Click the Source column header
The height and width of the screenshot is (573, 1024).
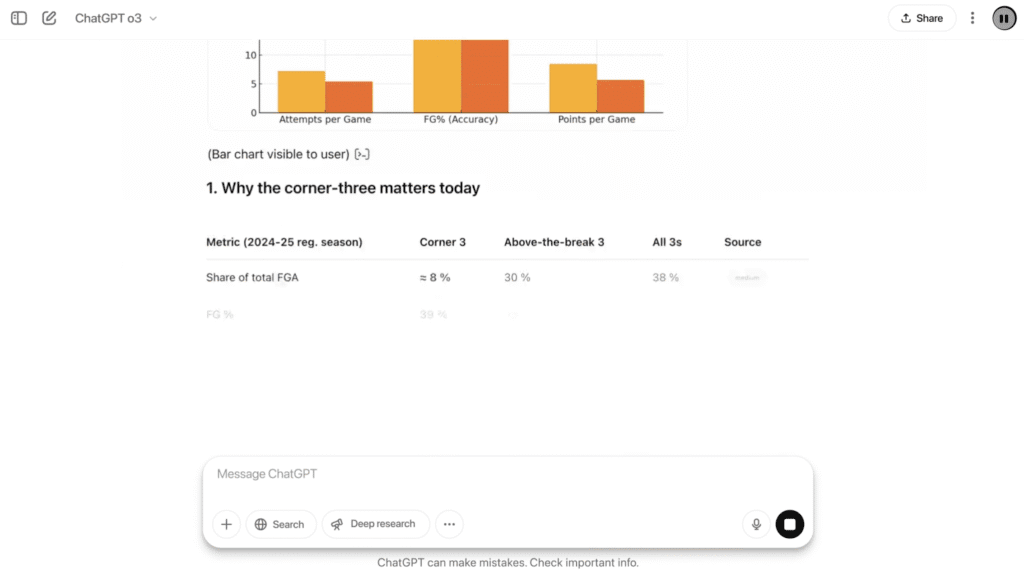[x=742, y=242]
